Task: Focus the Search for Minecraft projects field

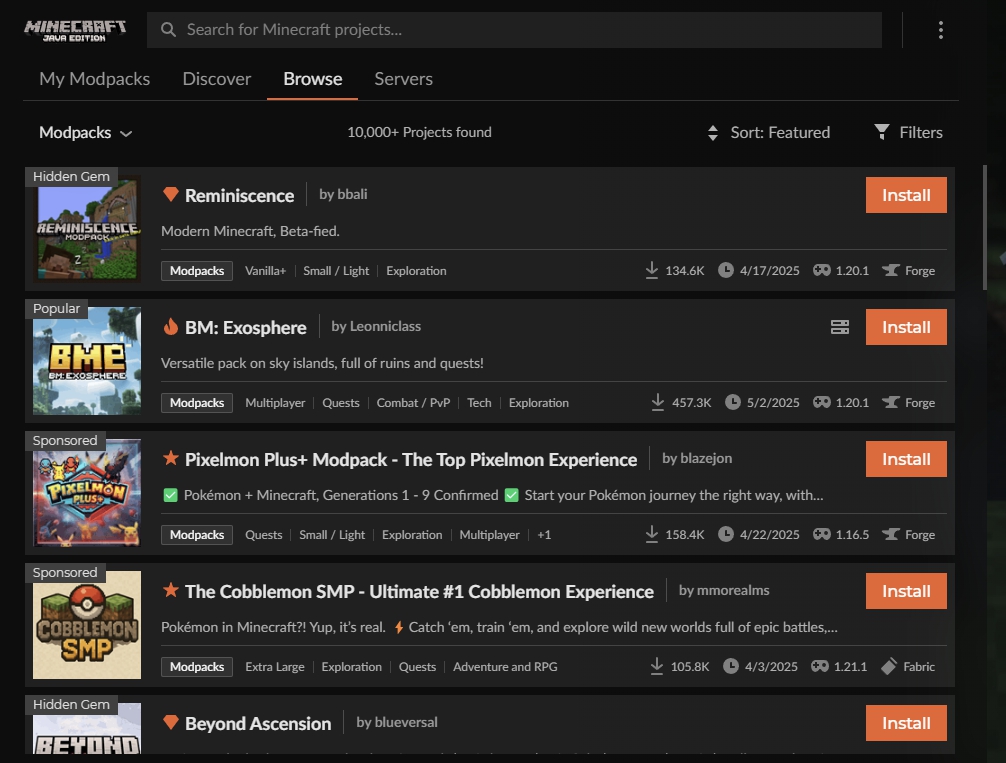Action: (x=514, y=30)
